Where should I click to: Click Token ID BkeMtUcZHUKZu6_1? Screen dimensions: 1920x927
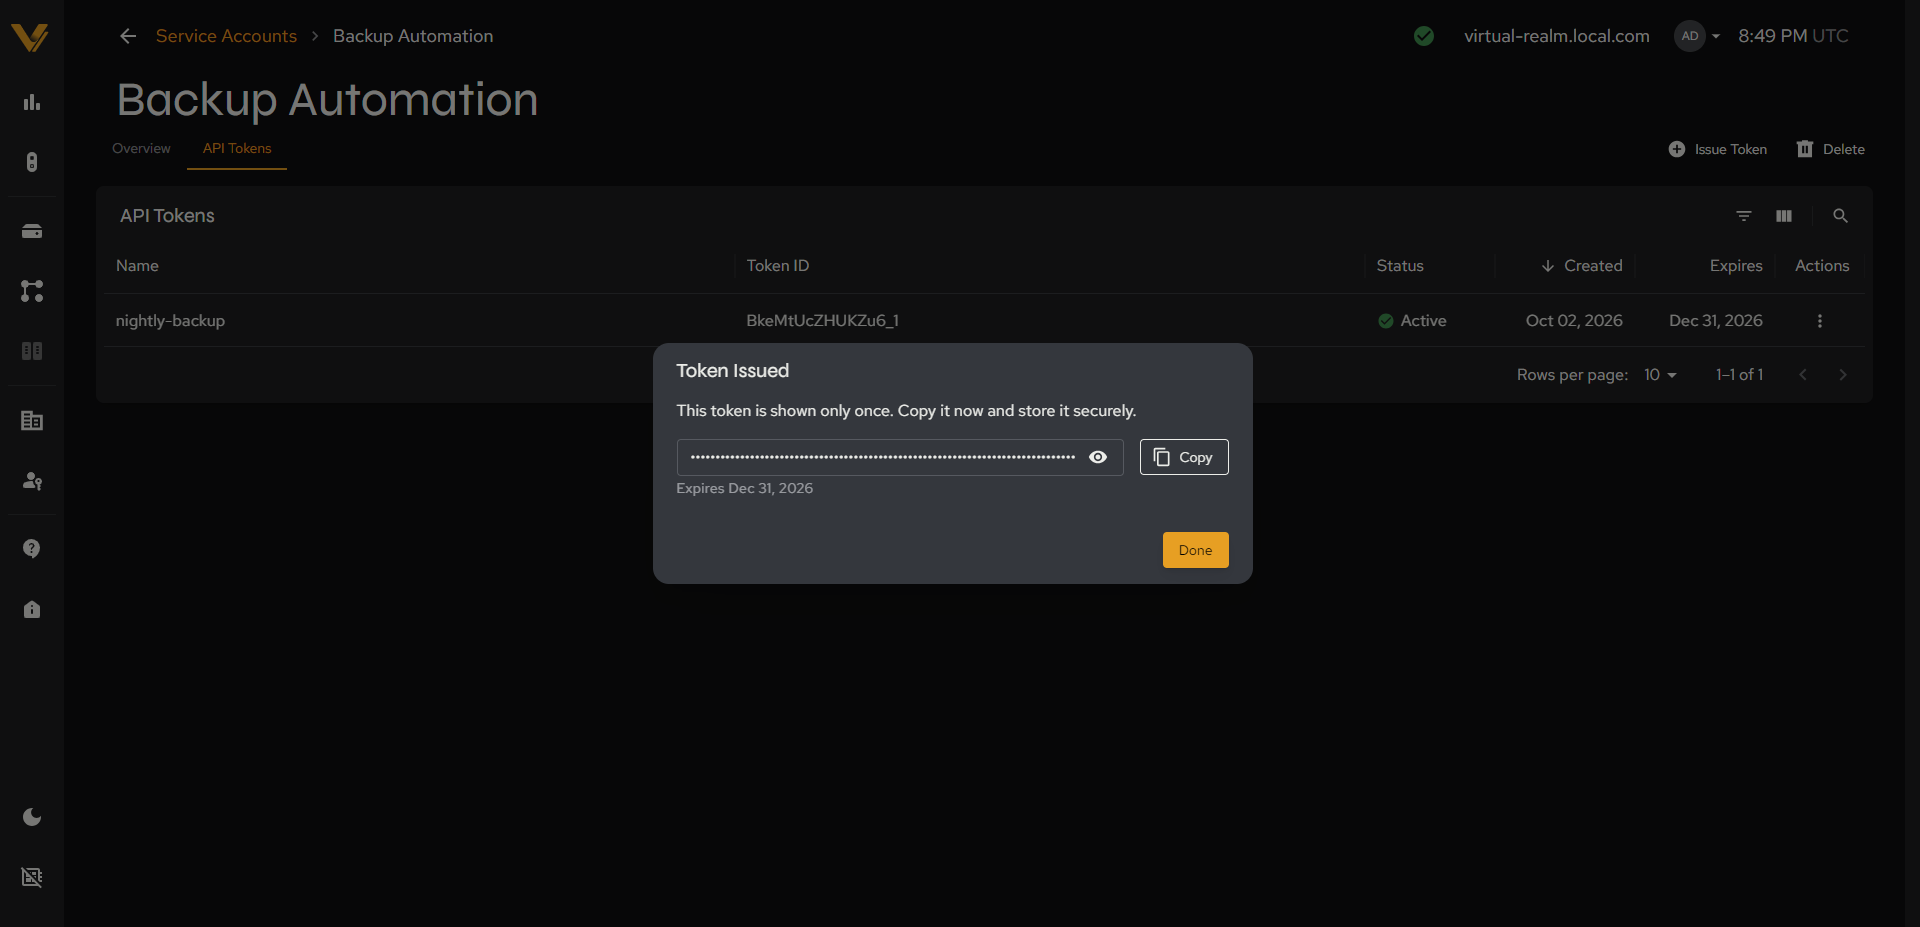pyautogui.click(x=822, y=321)
